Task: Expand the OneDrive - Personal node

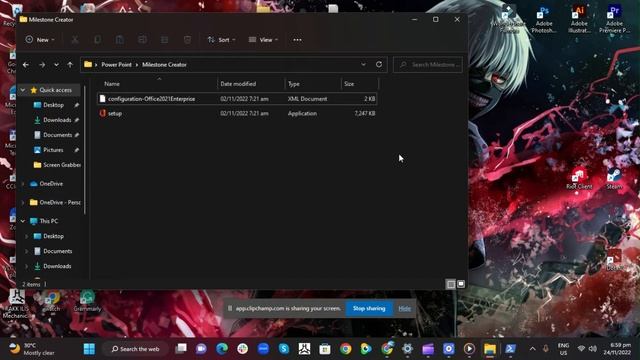Action: pos(23,202)
